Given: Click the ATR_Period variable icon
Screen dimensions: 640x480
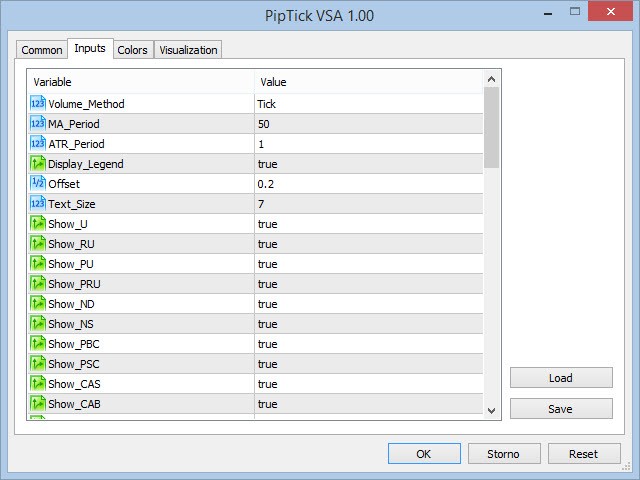Looking at the screenshot, I should coord(38,143).
